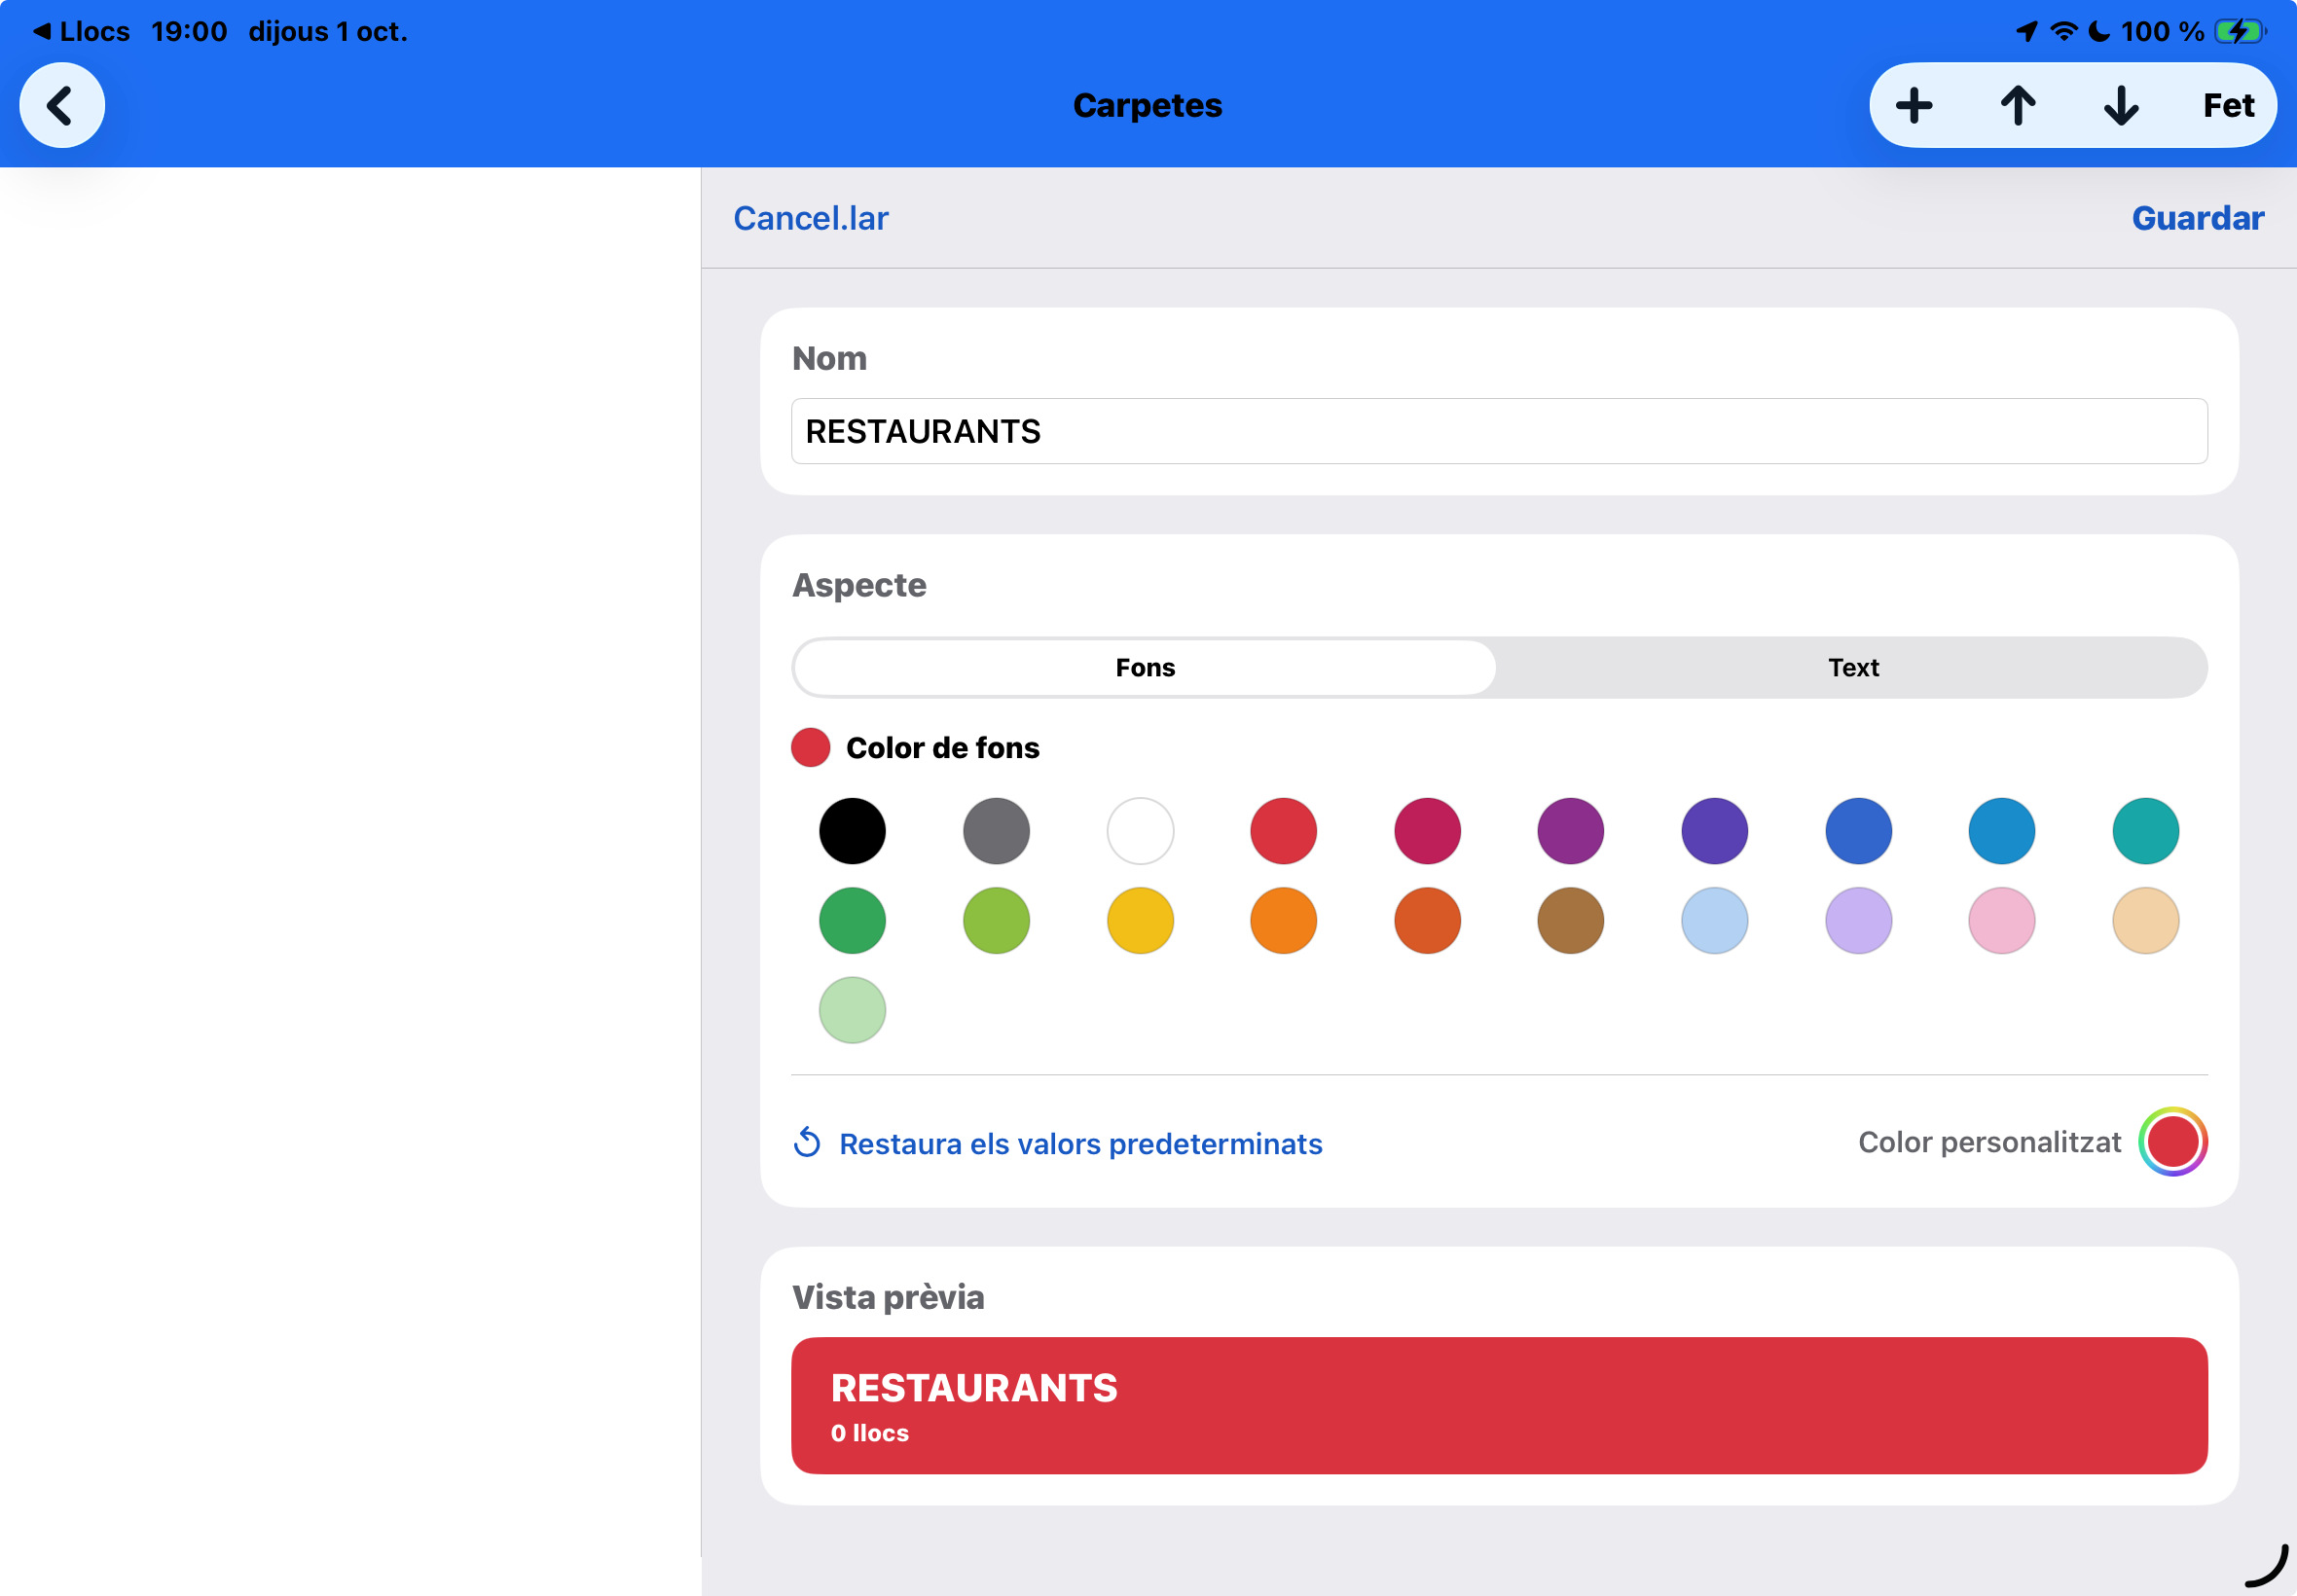Select the crimson pink color swatch
Image resolution: width=2297 pixels, height=1596 pixels.
pyautogui.click(x=1427, y=831)
